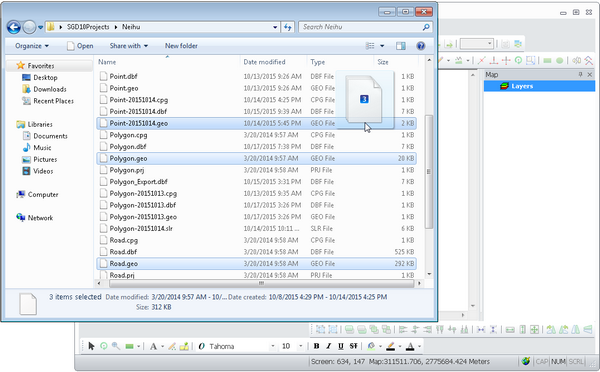This screenshot has width=600, height=372.
Task: Click the Bold formatting button
Action: tap(316, 346)
